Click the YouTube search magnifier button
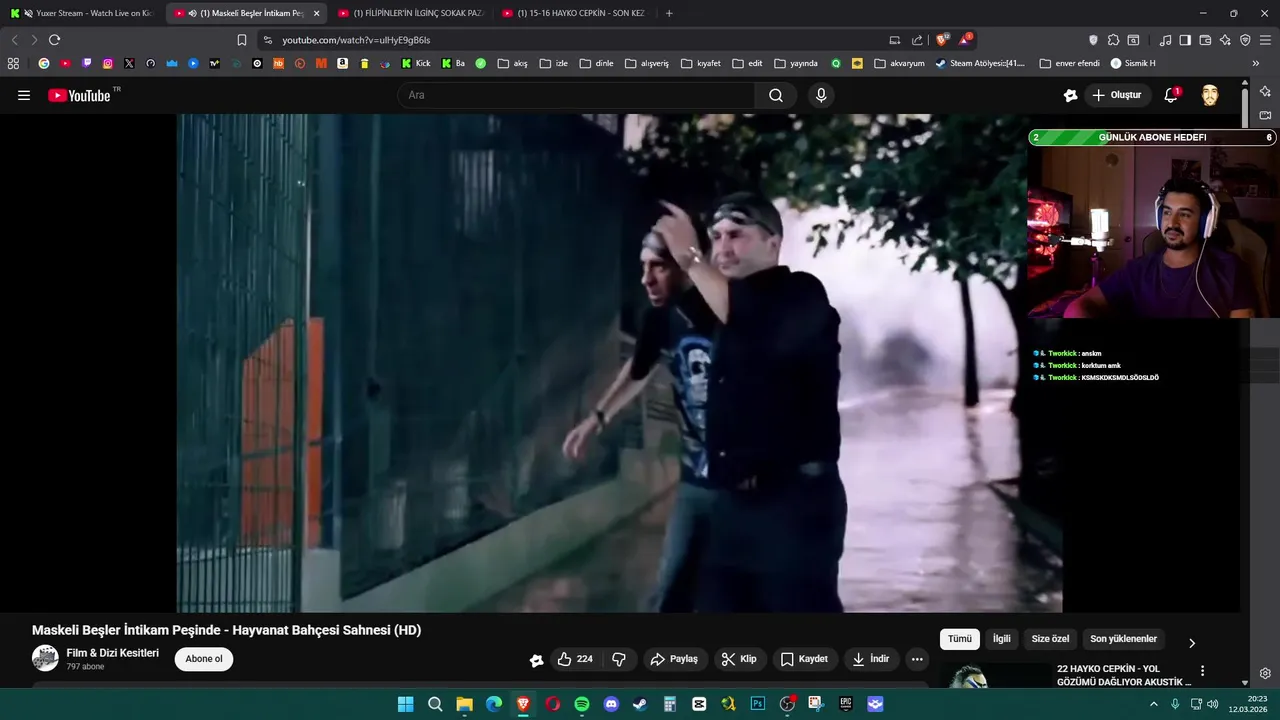 (x=776, y=95)
